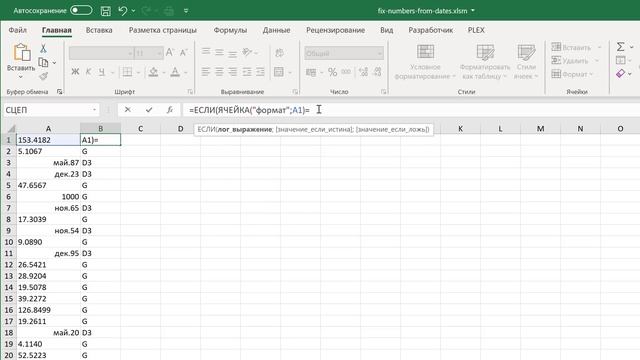Click the Increase indent icon
The height and width of the screenshot is (360, 640).
[x=260, y=72]
